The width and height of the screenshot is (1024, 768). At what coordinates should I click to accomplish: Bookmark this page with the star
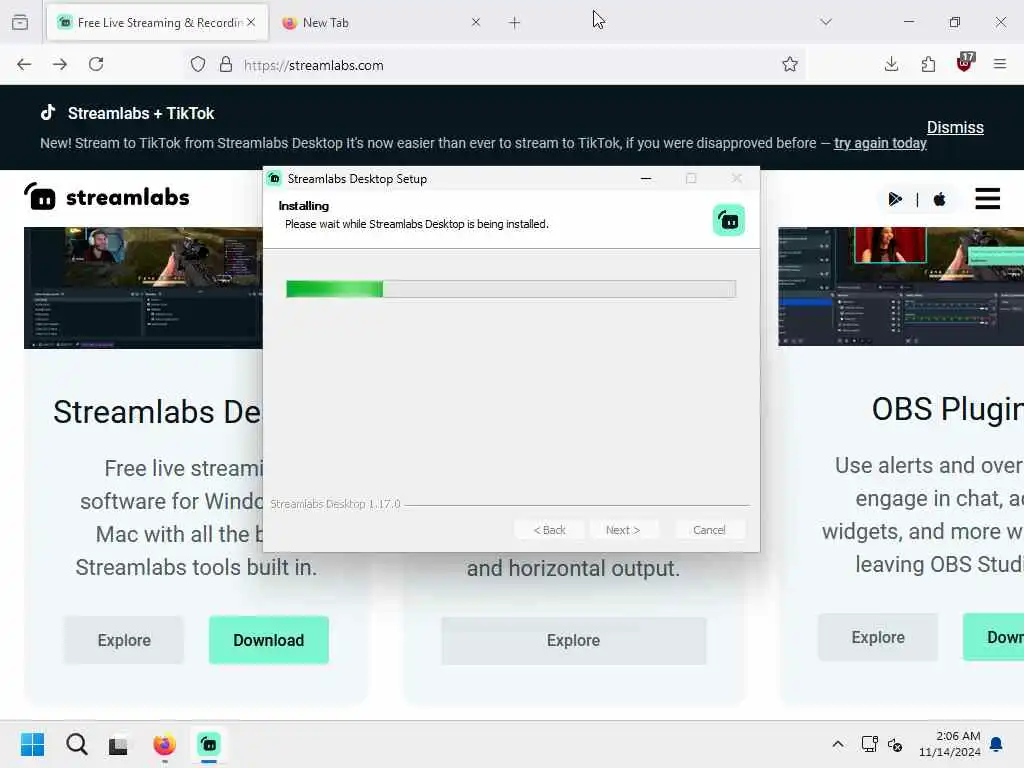click(x=790, y=64)
